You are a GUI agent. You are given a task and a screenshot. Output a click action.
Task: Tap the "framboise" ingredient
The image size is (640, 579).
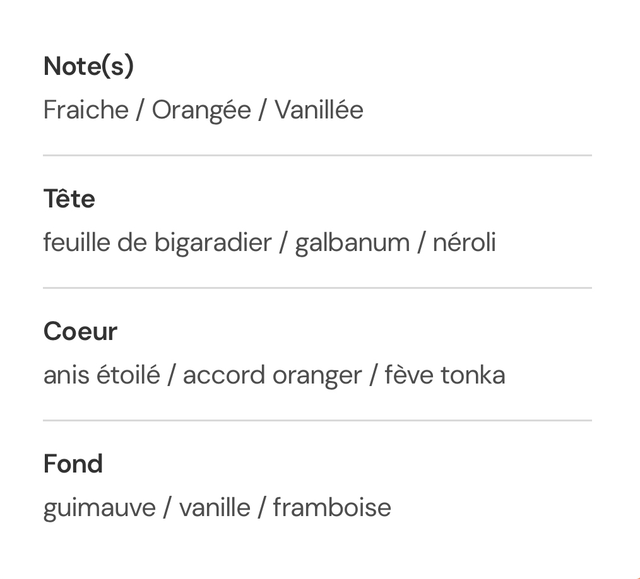click(x=331, y=508)
